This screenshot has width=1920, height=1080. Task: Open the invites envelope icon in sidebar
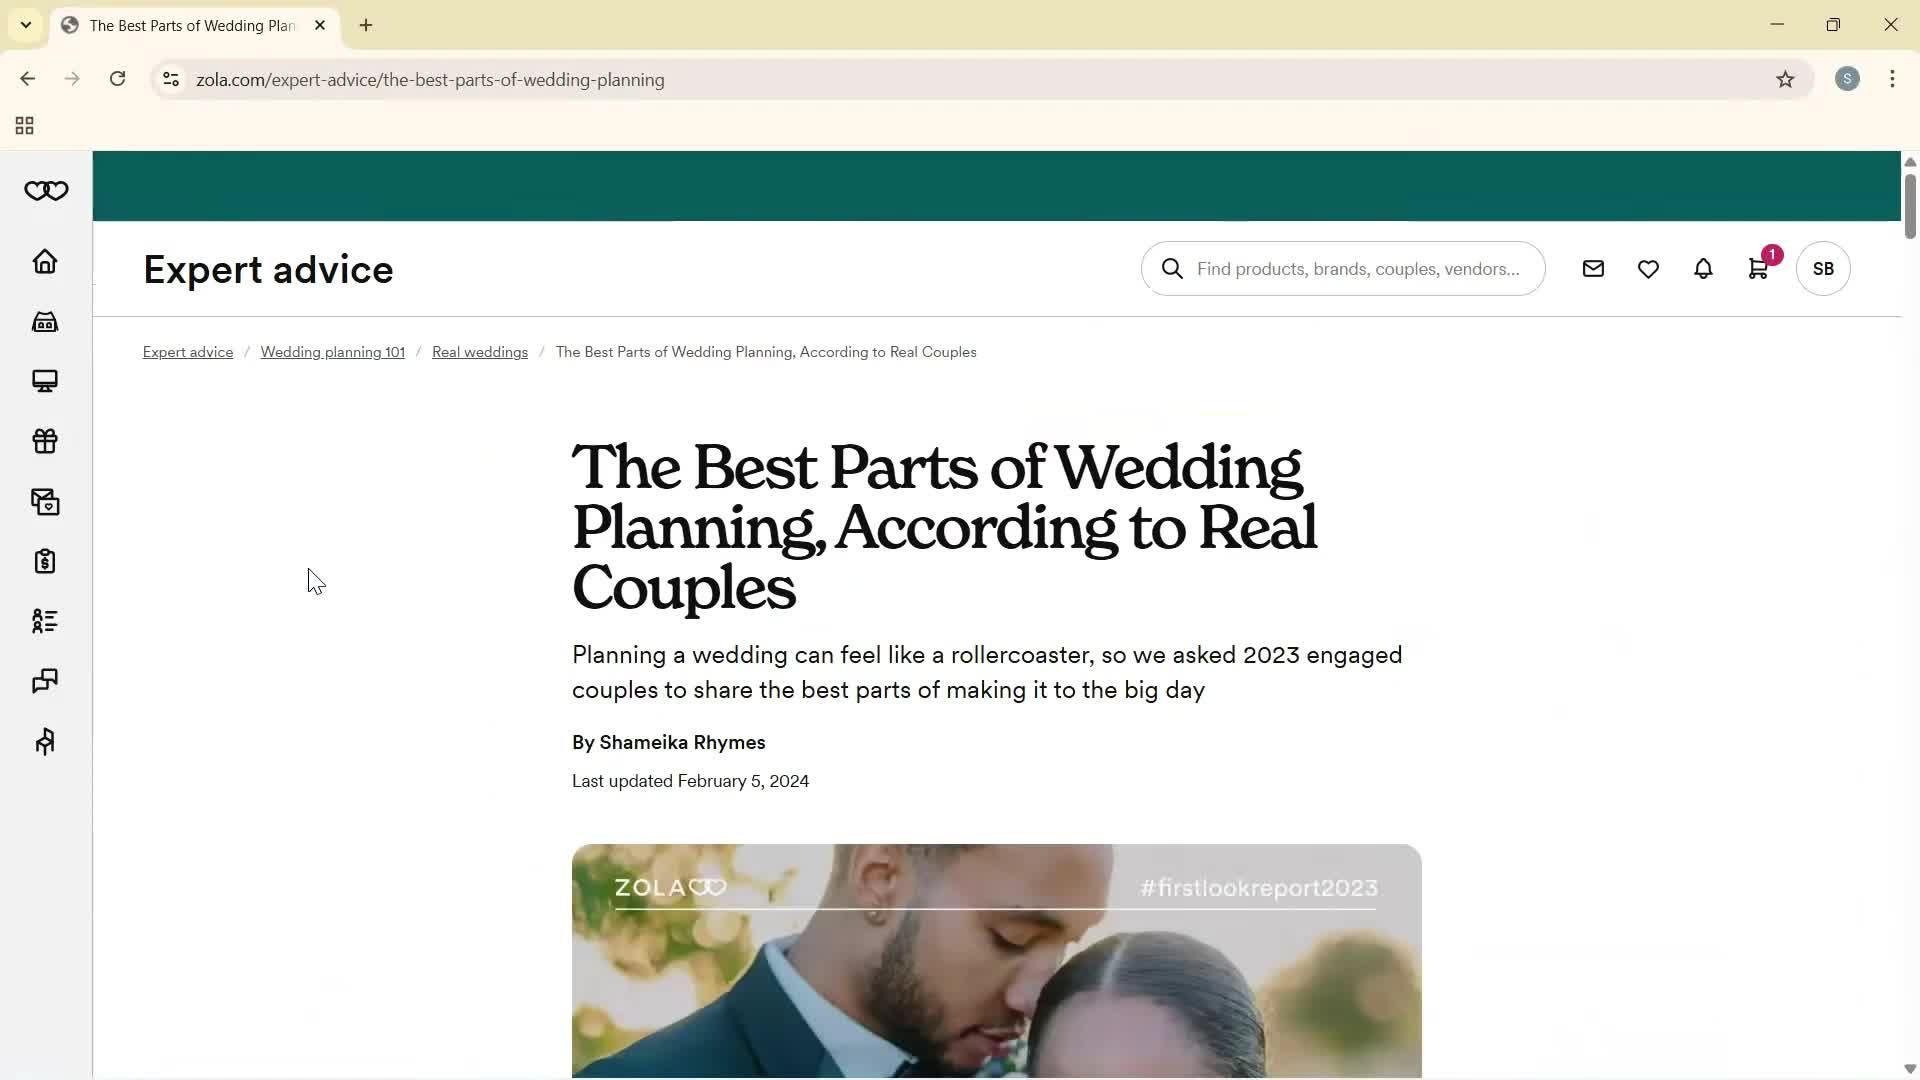44,501
